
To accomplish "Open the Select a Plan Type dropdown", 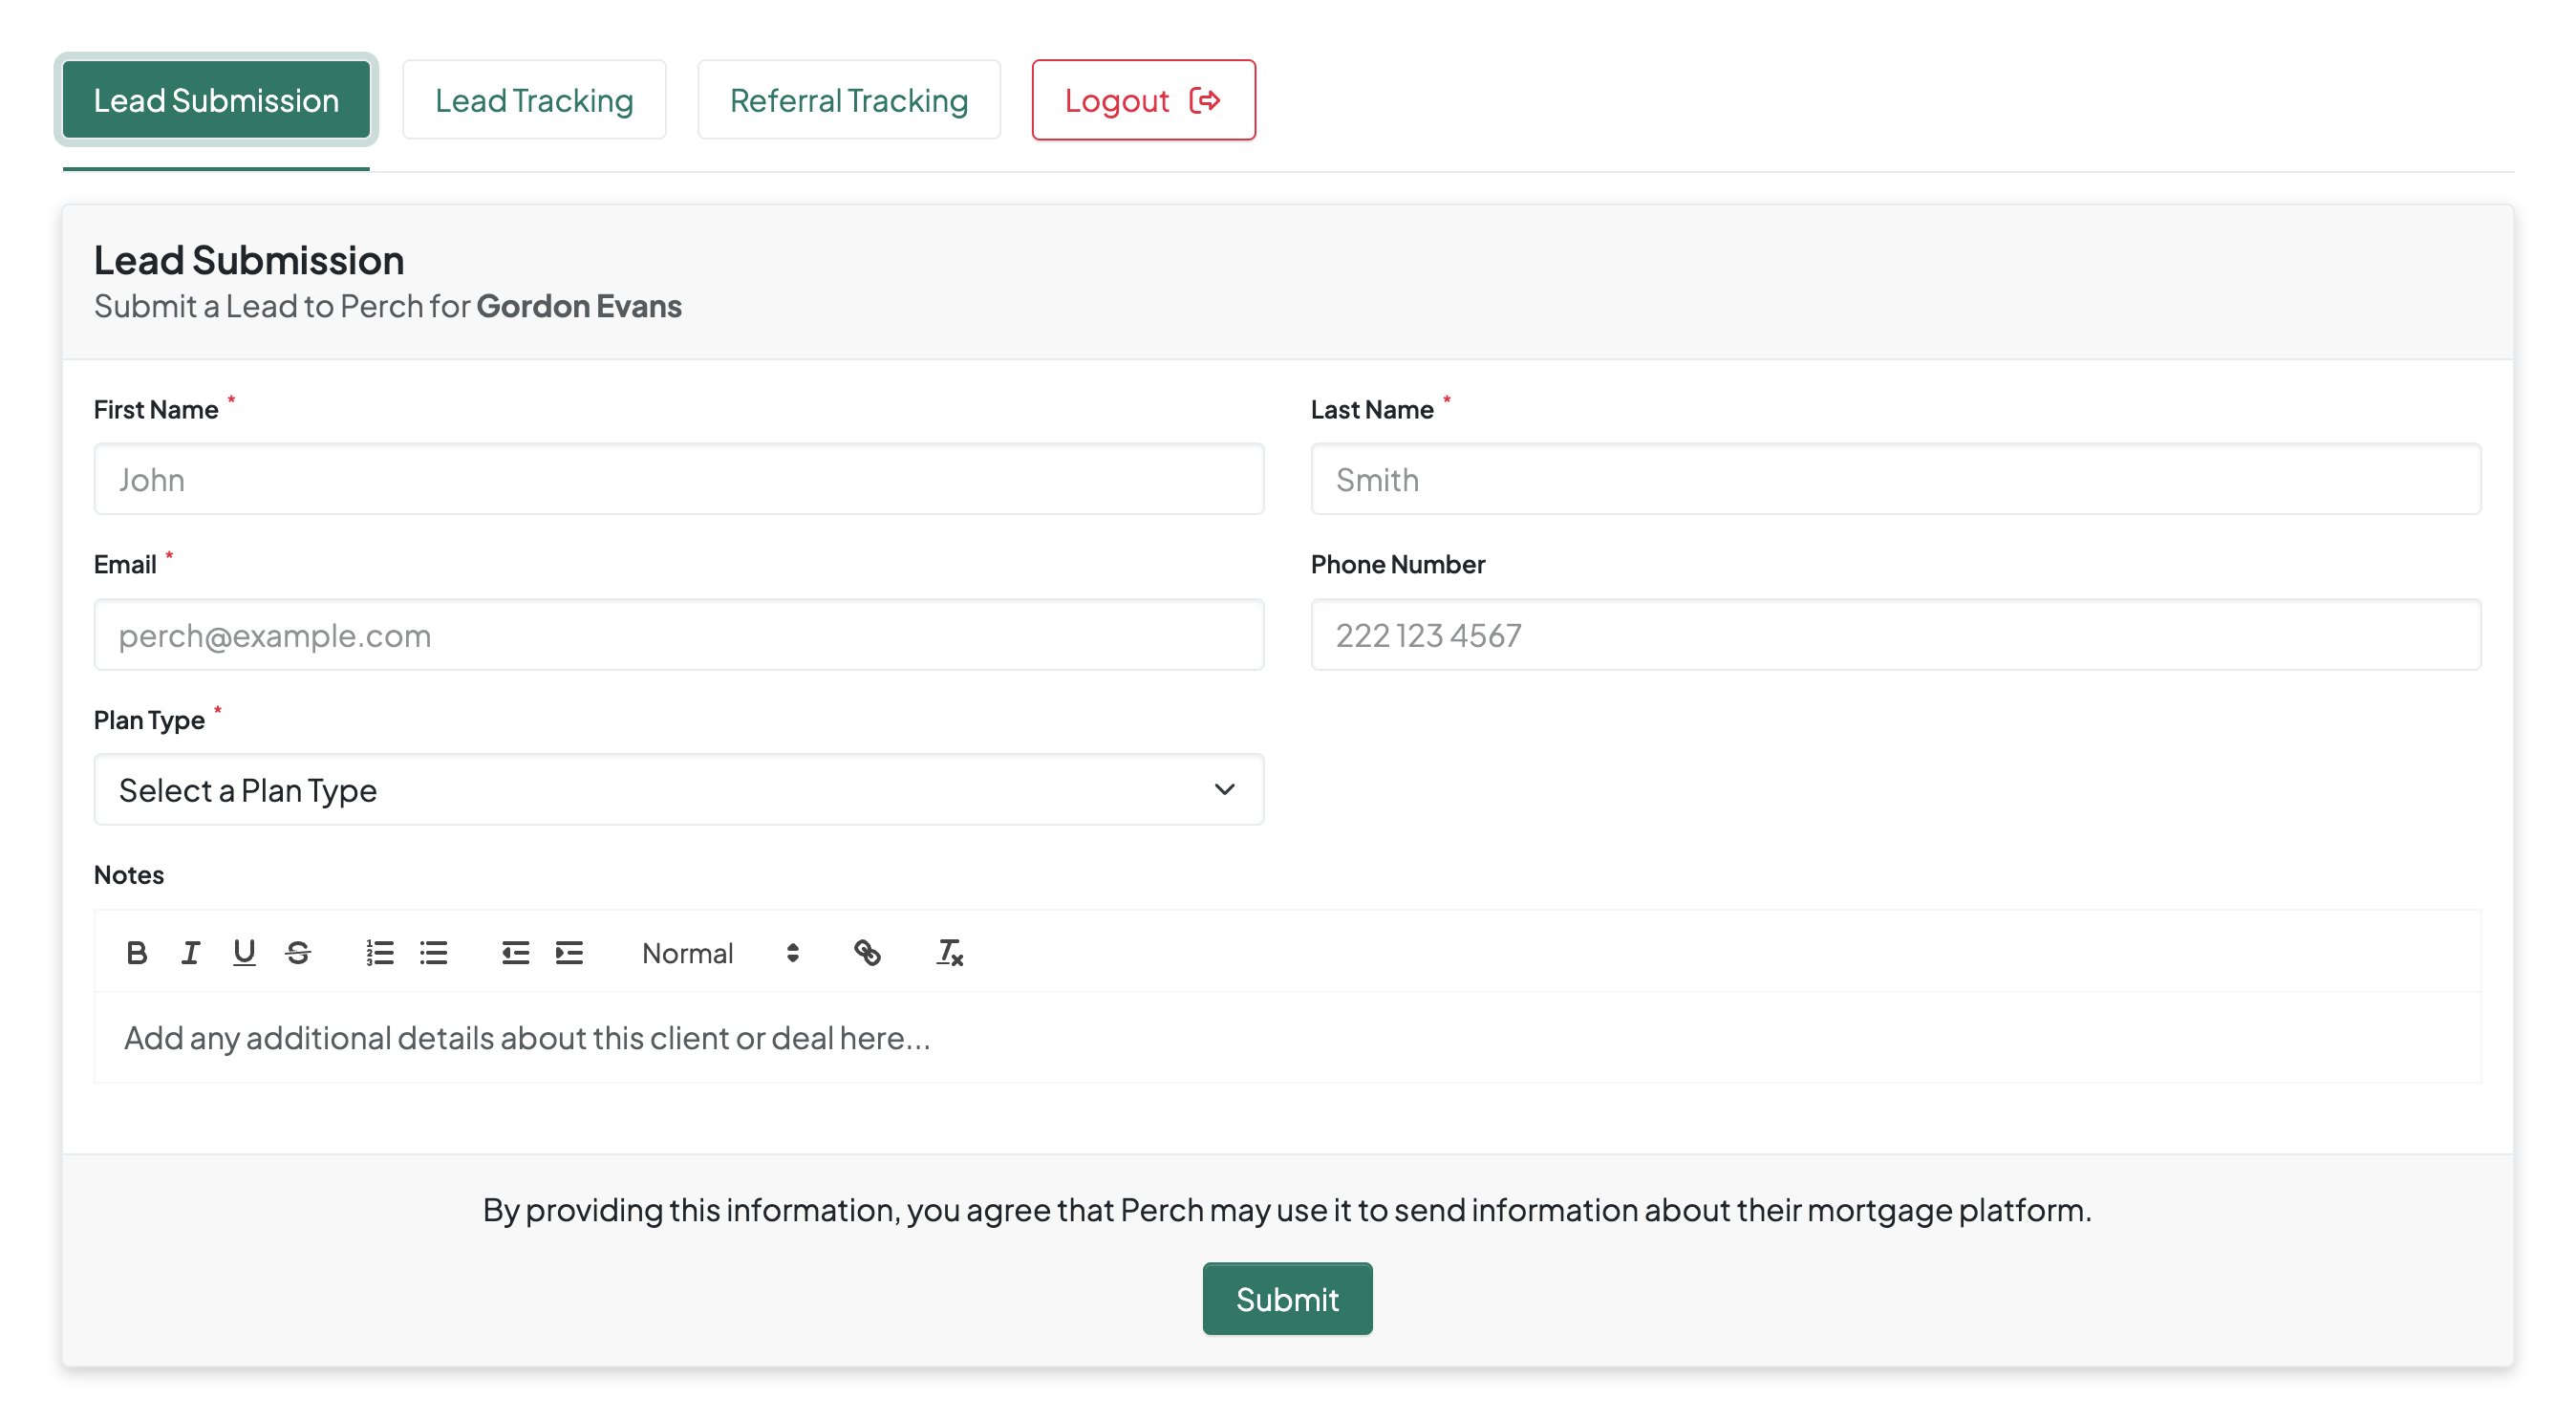I will 678,790.
